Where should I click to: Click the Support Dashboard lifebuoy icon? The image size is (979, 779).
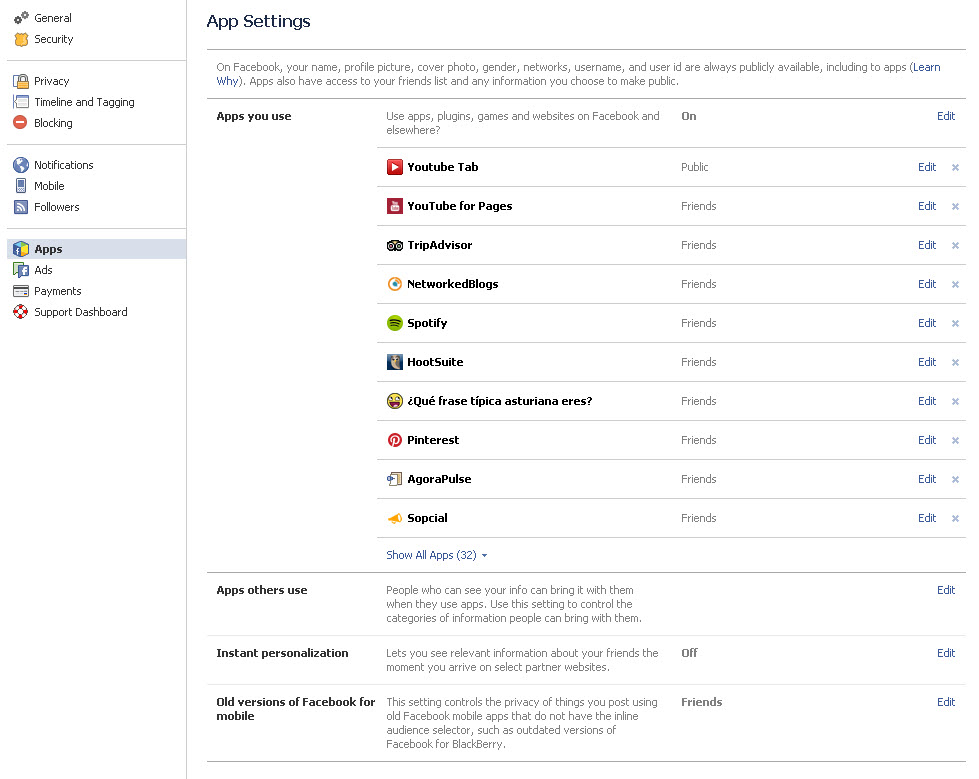coord(21,311)
